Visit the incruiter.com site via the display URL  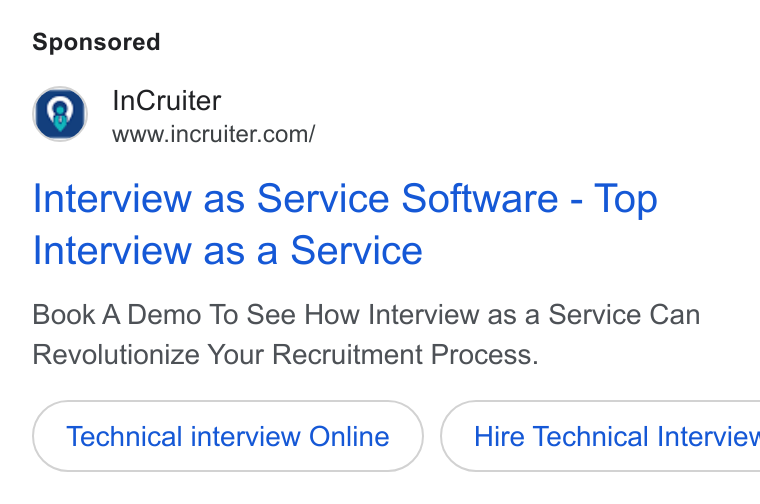coord(214,134)
